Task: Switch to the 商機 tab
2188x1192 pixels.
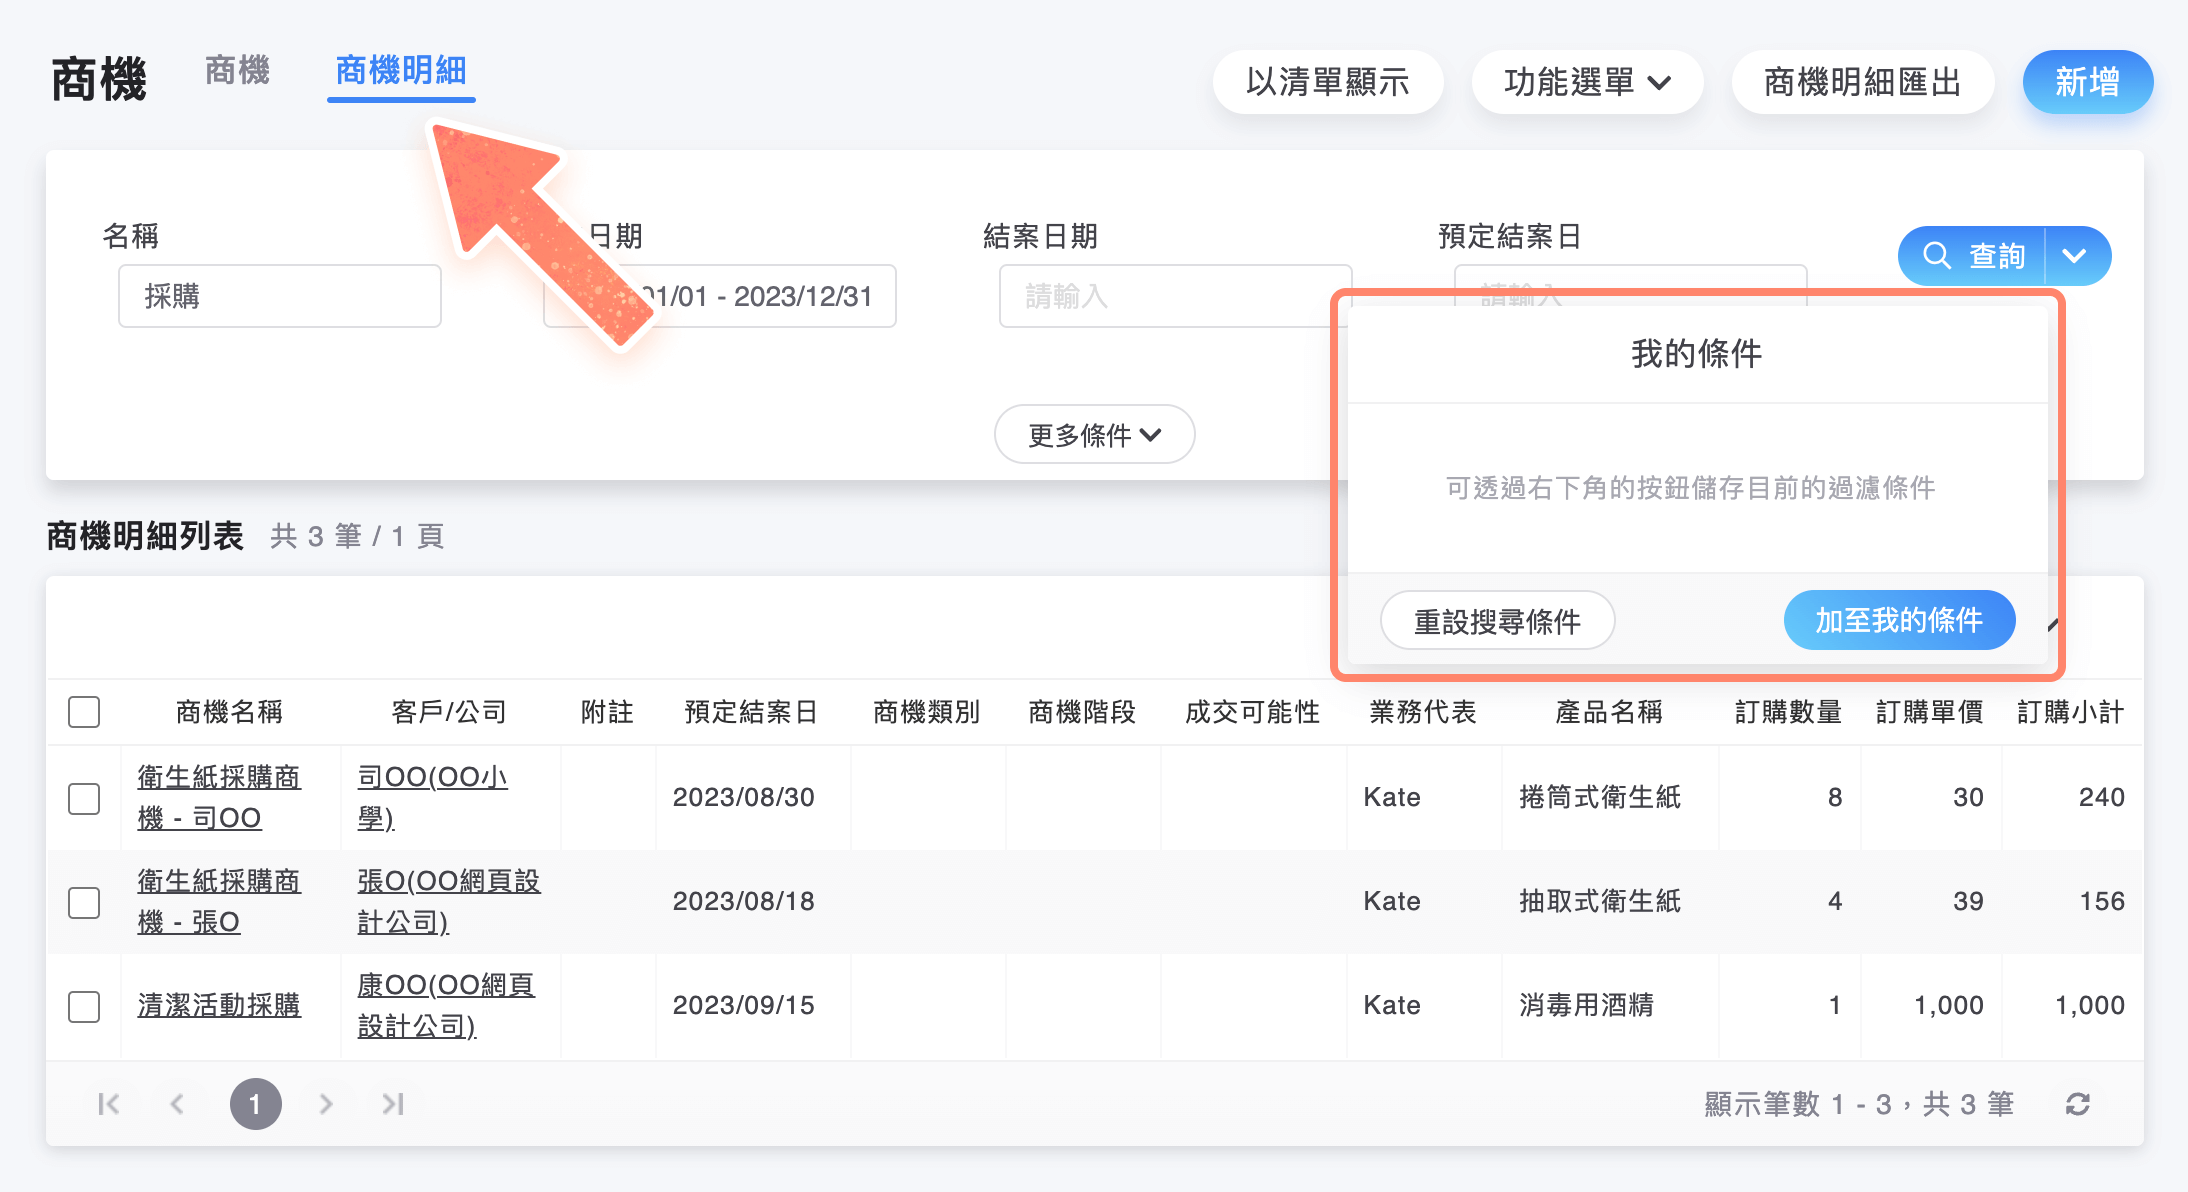Action: tap(237, 70)
